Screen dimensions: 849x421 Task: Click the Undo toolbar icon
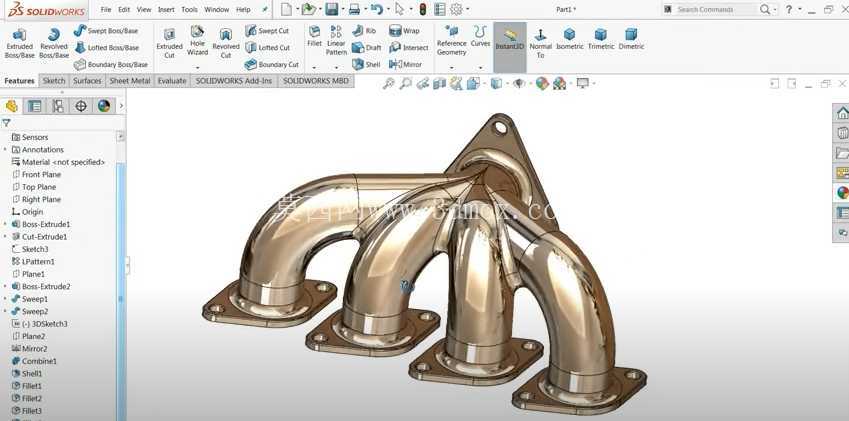(x=377, y=9)
